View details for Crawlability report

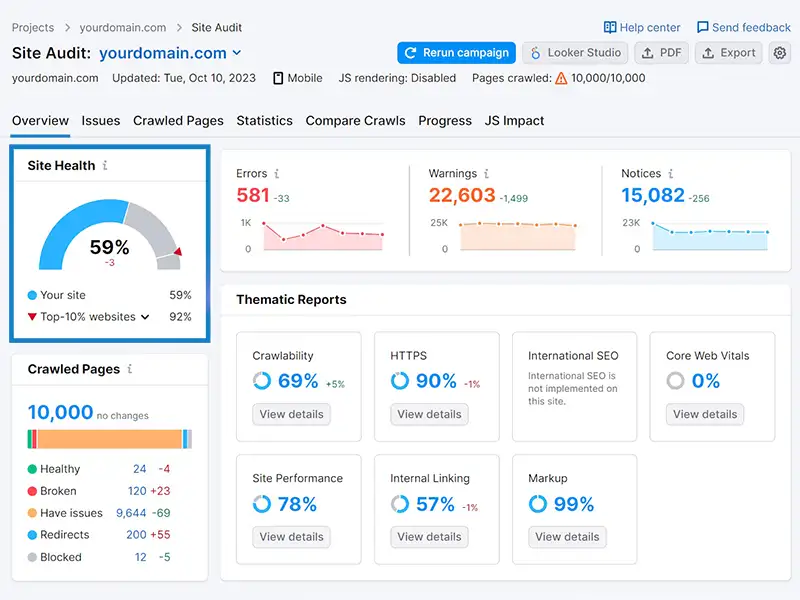(x=291, y=414)
